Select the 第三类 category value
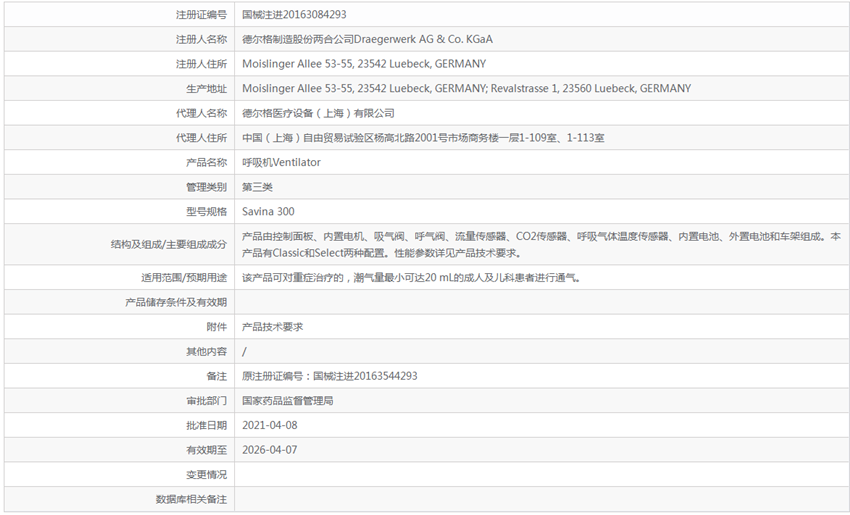This screenshot has height=515, width=850. click(257, 188)
